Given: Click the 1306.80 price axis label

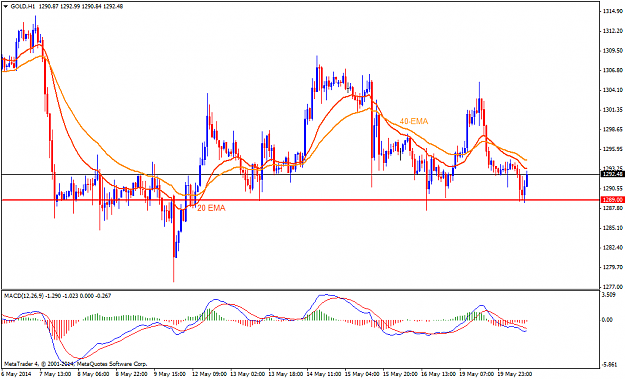Looking at the screenshot, I should click(x=613, y=70).
